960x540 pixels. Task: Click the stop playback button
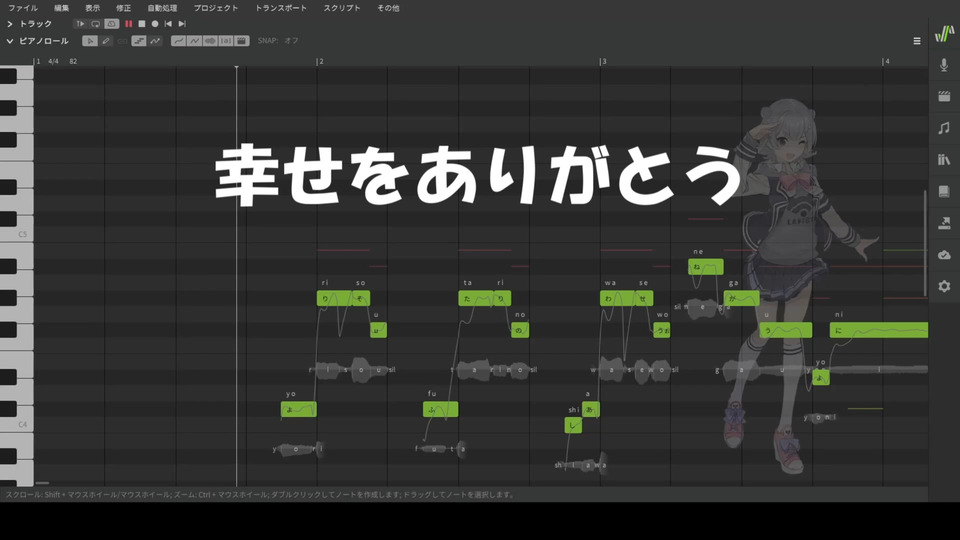141,24
